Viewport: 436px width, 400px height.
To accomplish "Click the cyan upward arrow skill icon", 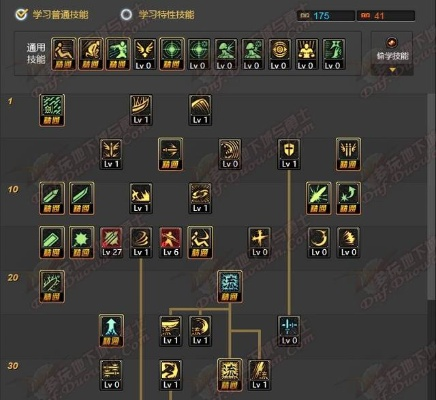I will coord(111,330).
